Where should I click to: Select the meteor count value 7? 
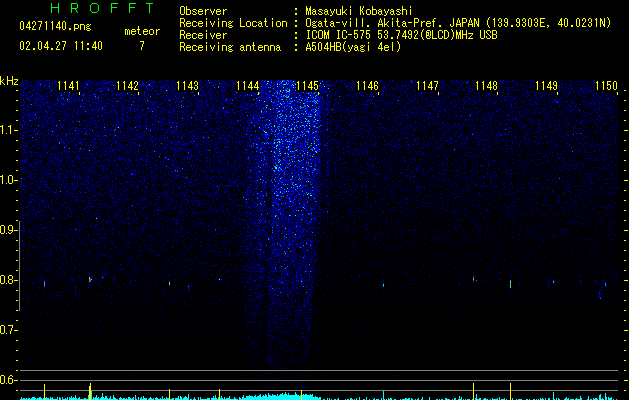(x=142, y=46)
